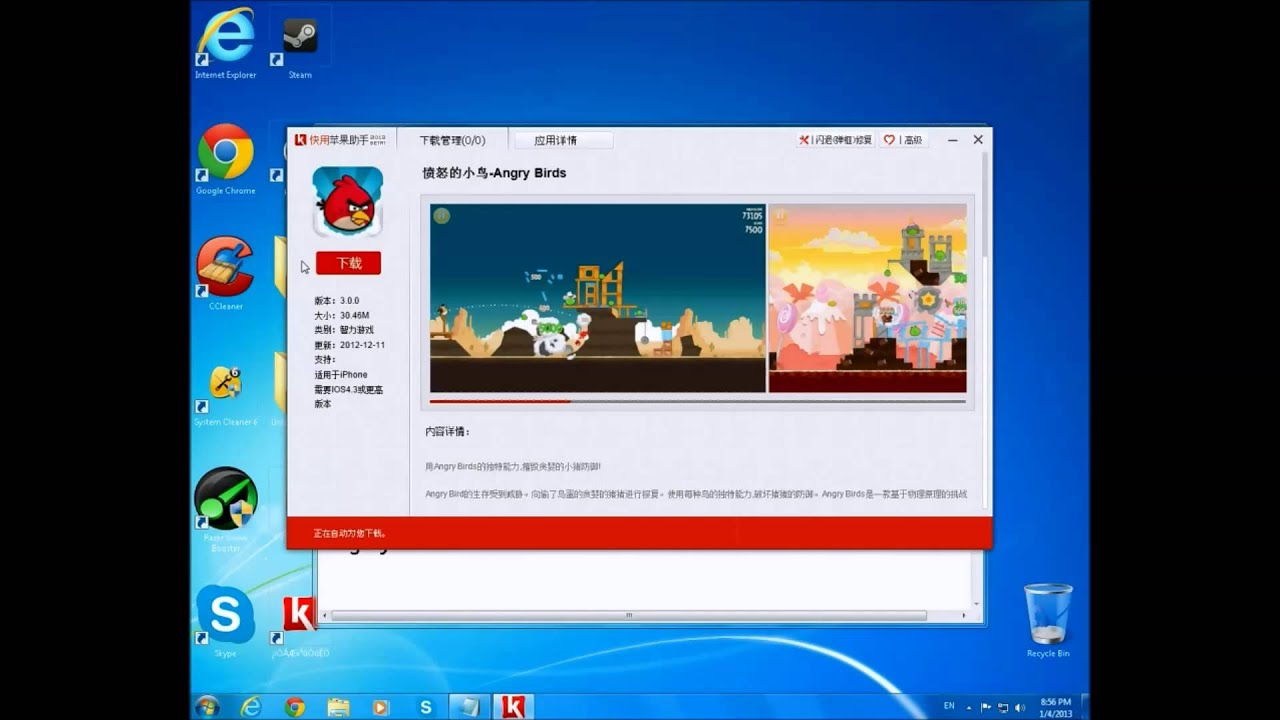Click the EN language indicator

click(949, 707)
